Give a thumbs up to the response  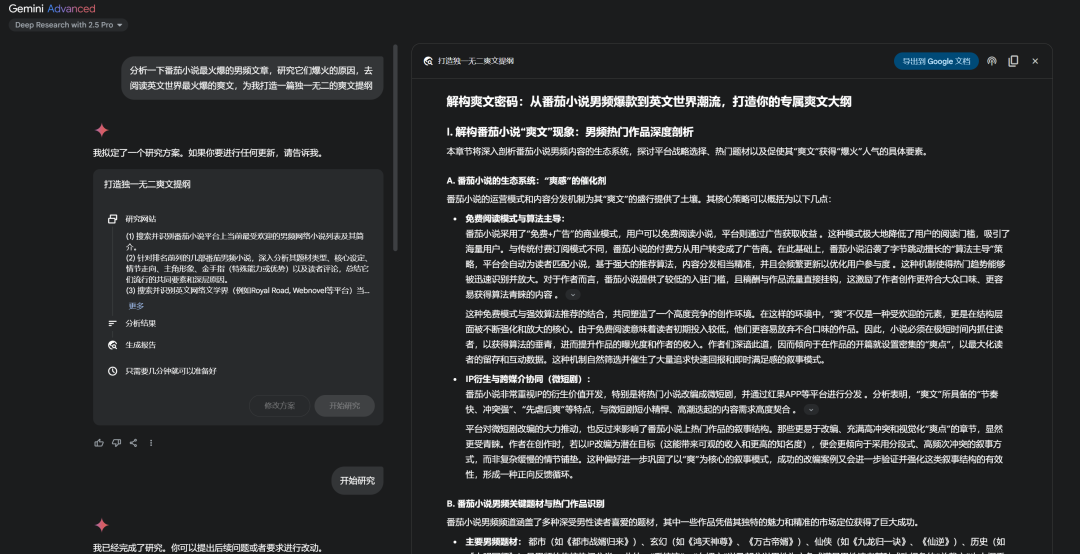coord(99,443)
